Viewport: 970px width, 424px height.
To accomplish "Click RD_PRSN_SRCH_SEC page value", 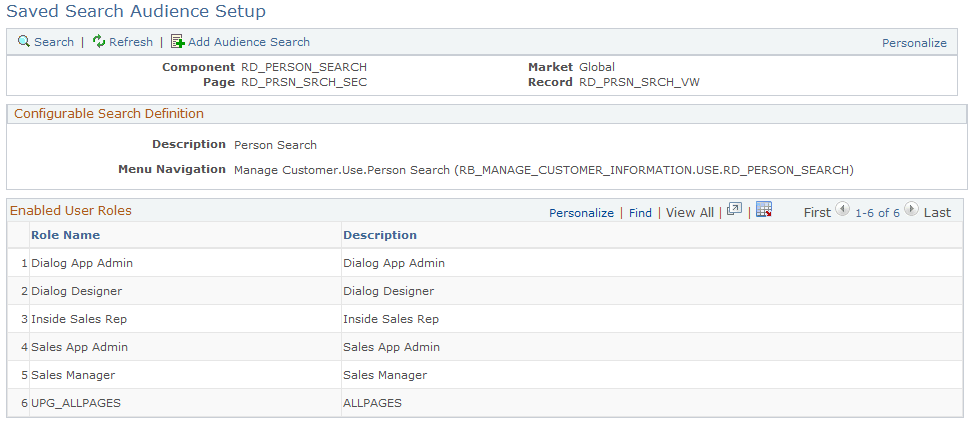I will click(304, 82).
